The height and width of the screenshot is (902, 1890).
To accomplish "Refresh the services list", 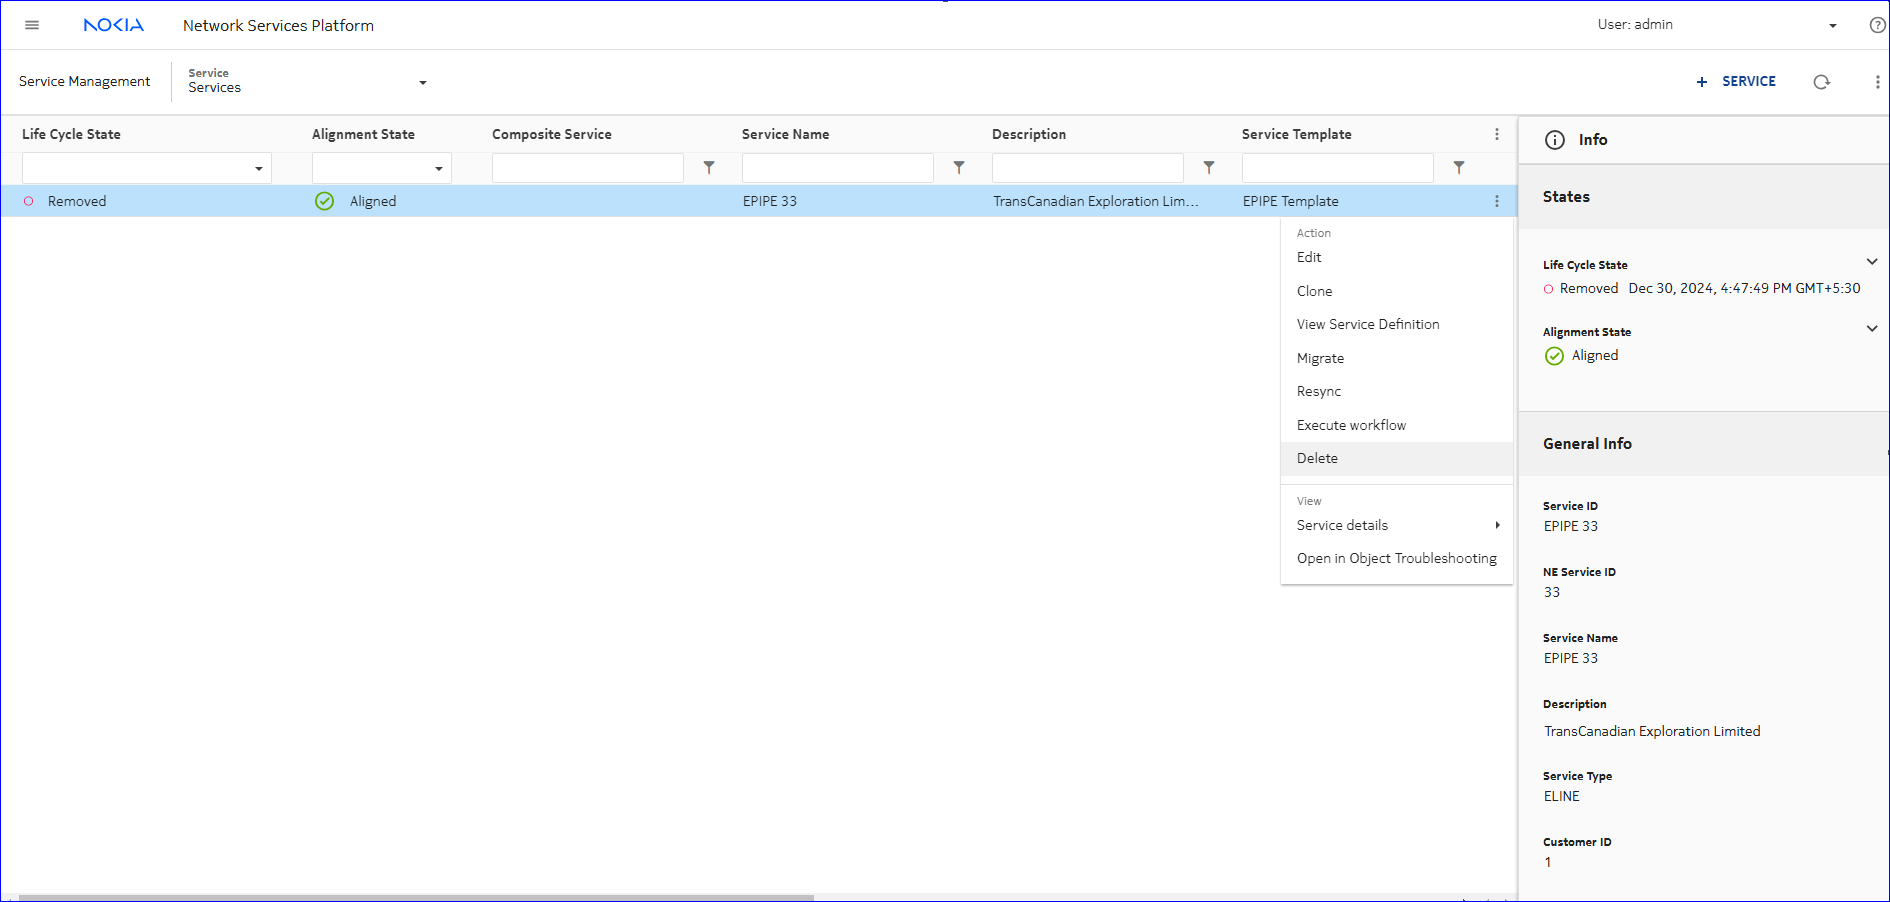I will (1821, 82).
